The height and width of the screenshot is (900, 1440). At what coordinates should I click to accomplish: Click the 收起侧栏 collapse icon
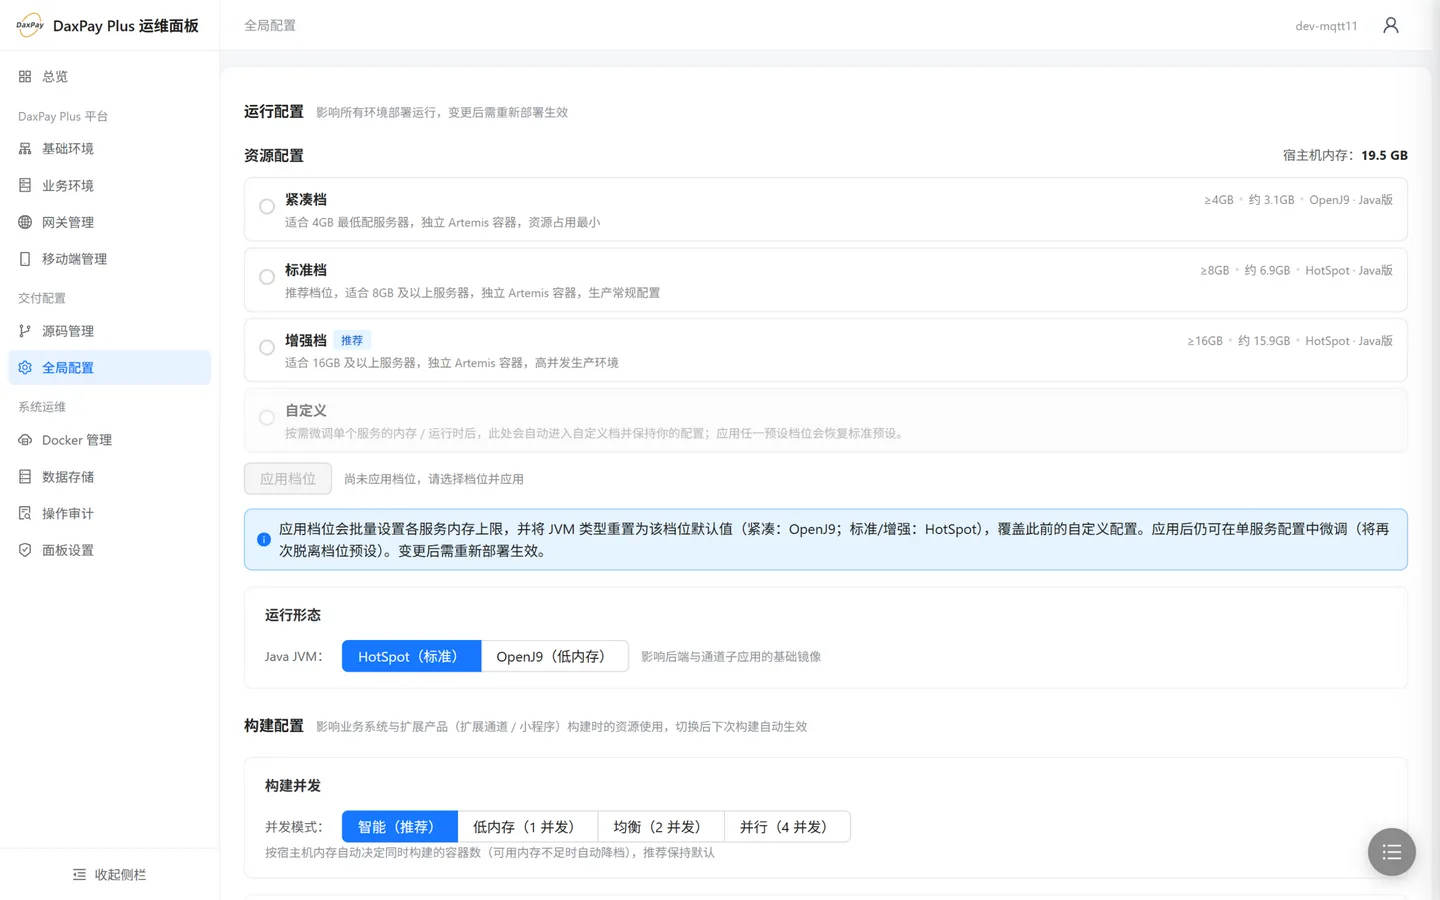tap(80, 875)
